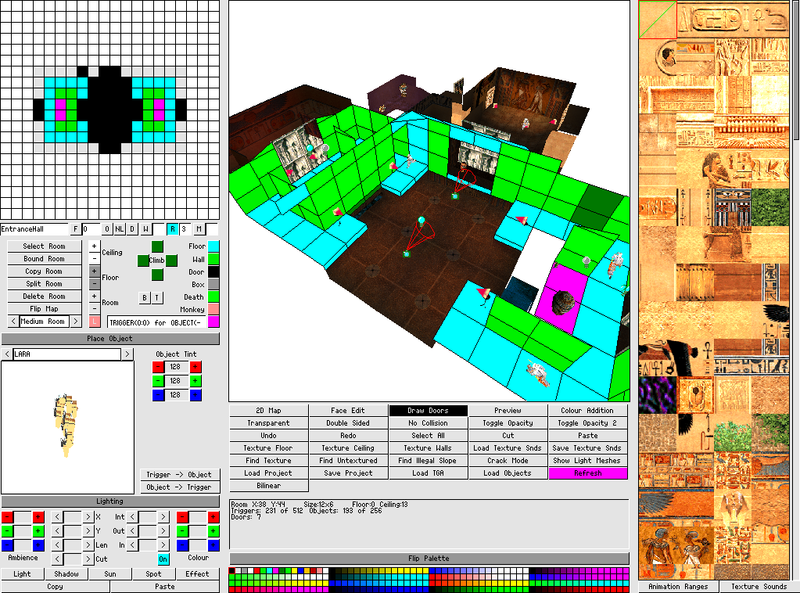Pick the pink Monkey colour swatch
800x593 pixels.
click(x=213, y=309)
